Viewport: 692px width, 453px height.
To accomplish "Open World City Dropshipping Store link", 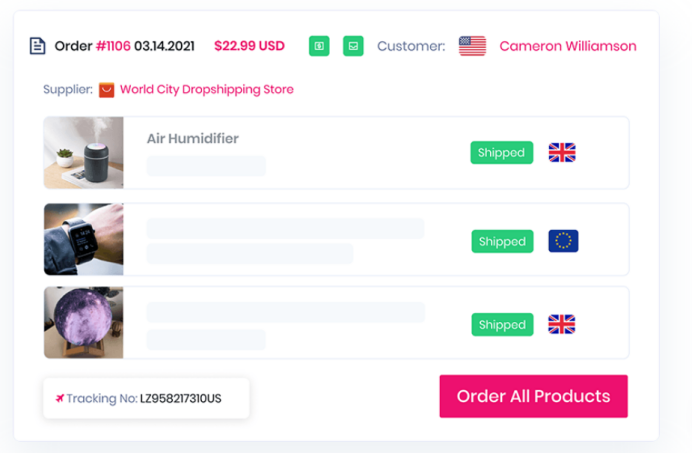I will (207, 90).
